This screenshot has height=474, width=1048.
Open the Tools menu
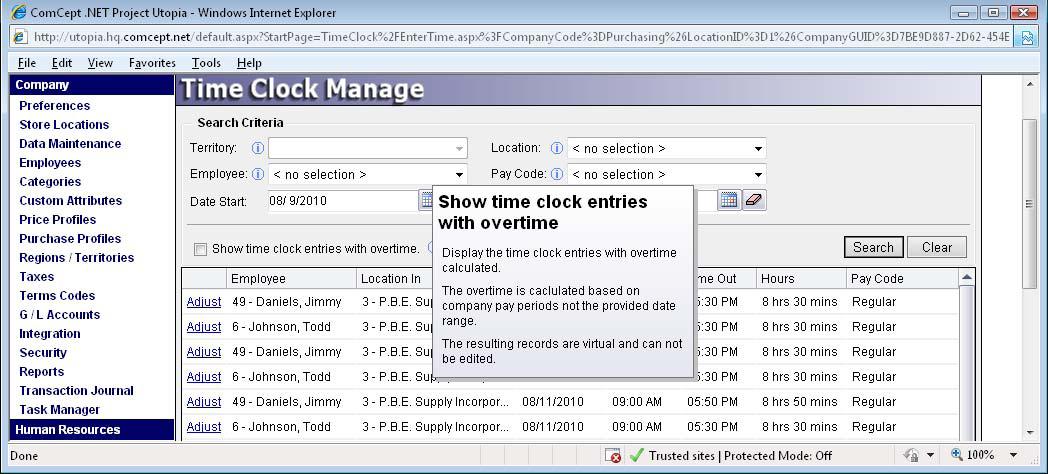pyautogui.click(x=206, y=63)
